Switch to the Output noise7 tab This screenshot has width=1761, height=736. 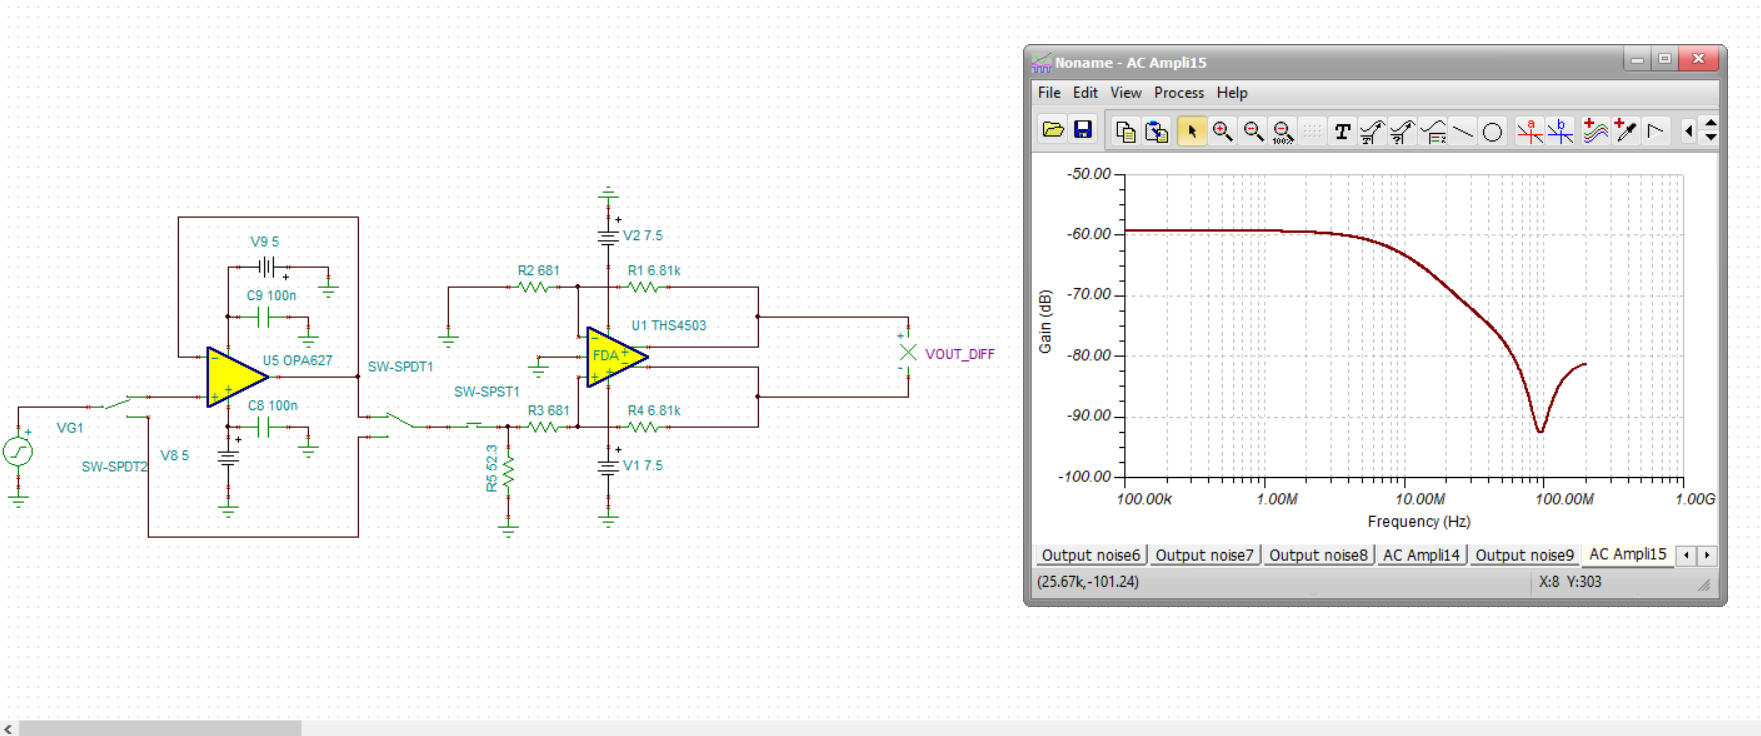point(1204,555)
